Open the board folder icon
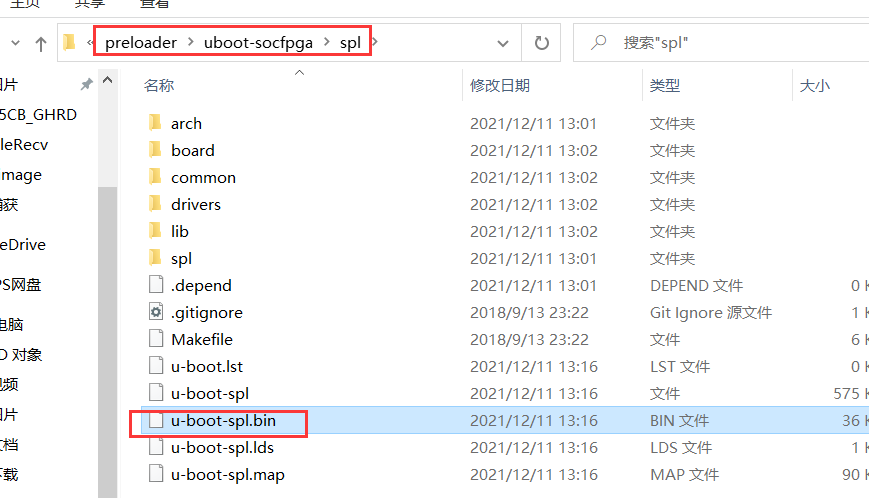This screenshot has width=869, height=498. point(155,150)
